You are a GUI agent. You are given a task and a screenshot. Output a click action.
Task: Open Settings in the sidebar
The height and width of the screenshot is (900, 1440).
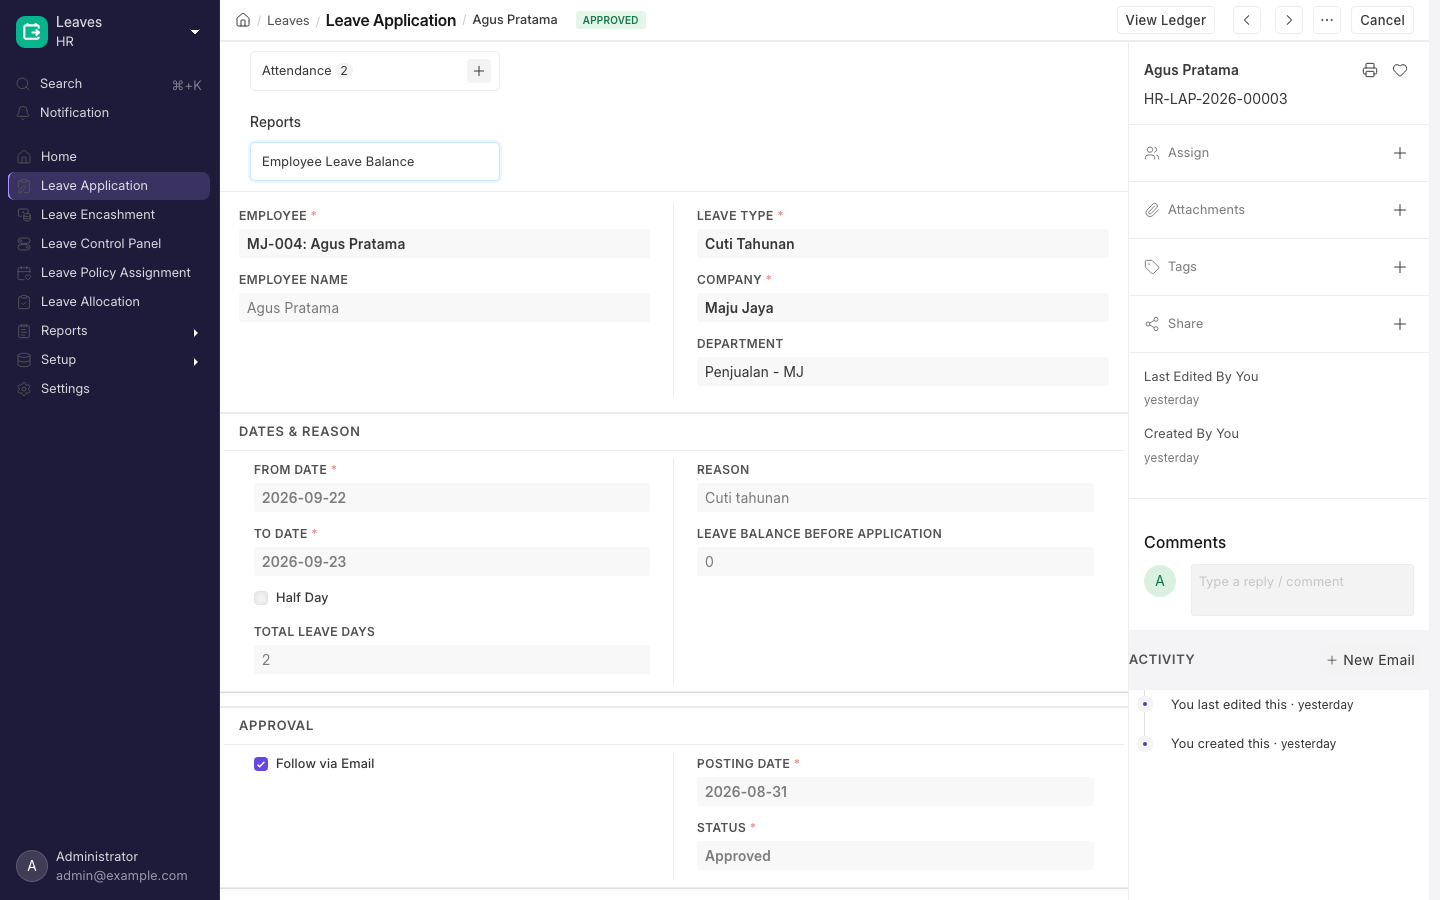(x=109, y=389)
